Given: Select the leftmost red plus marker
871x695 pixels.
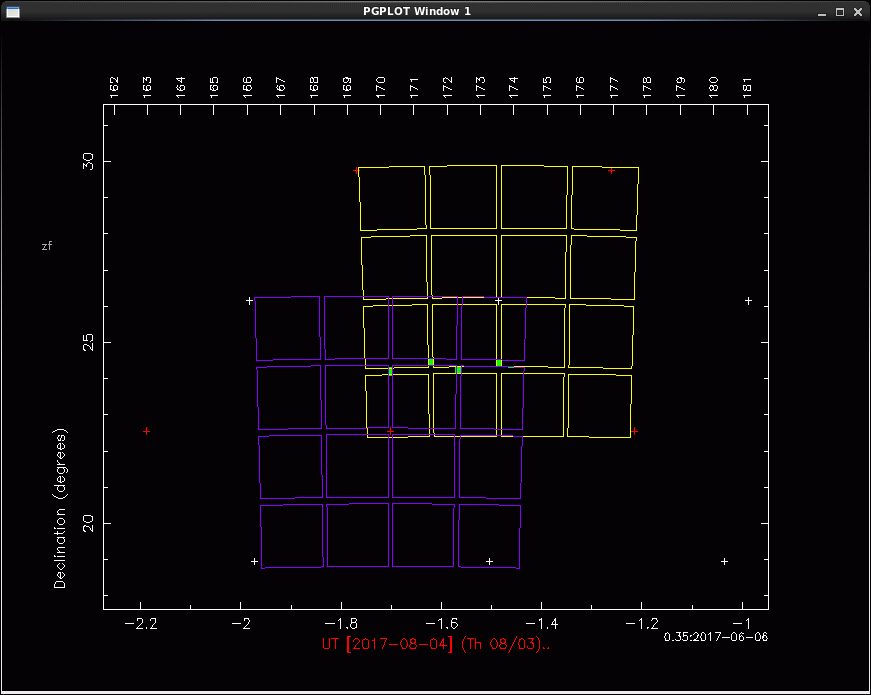Looking at the screenshot, I should [146, 431].
